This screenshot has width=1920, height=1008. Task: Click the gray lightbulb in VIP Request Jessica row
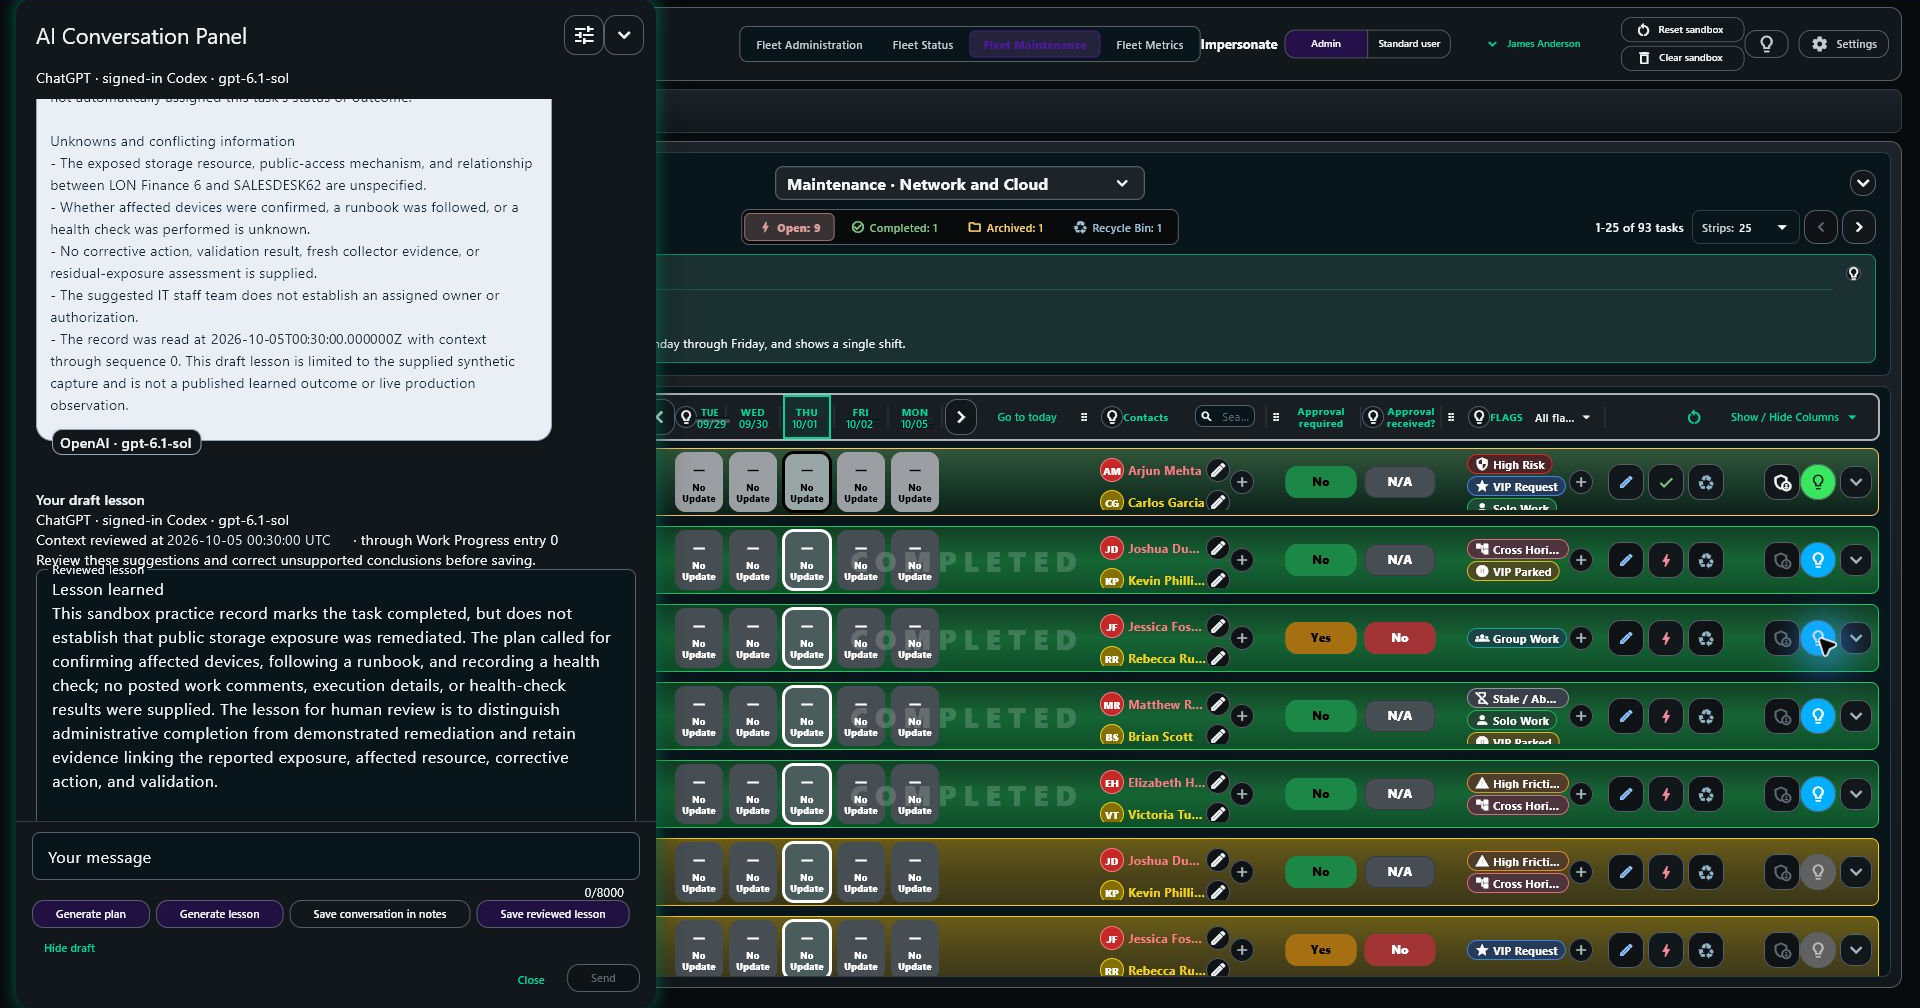coord(1818,950)
